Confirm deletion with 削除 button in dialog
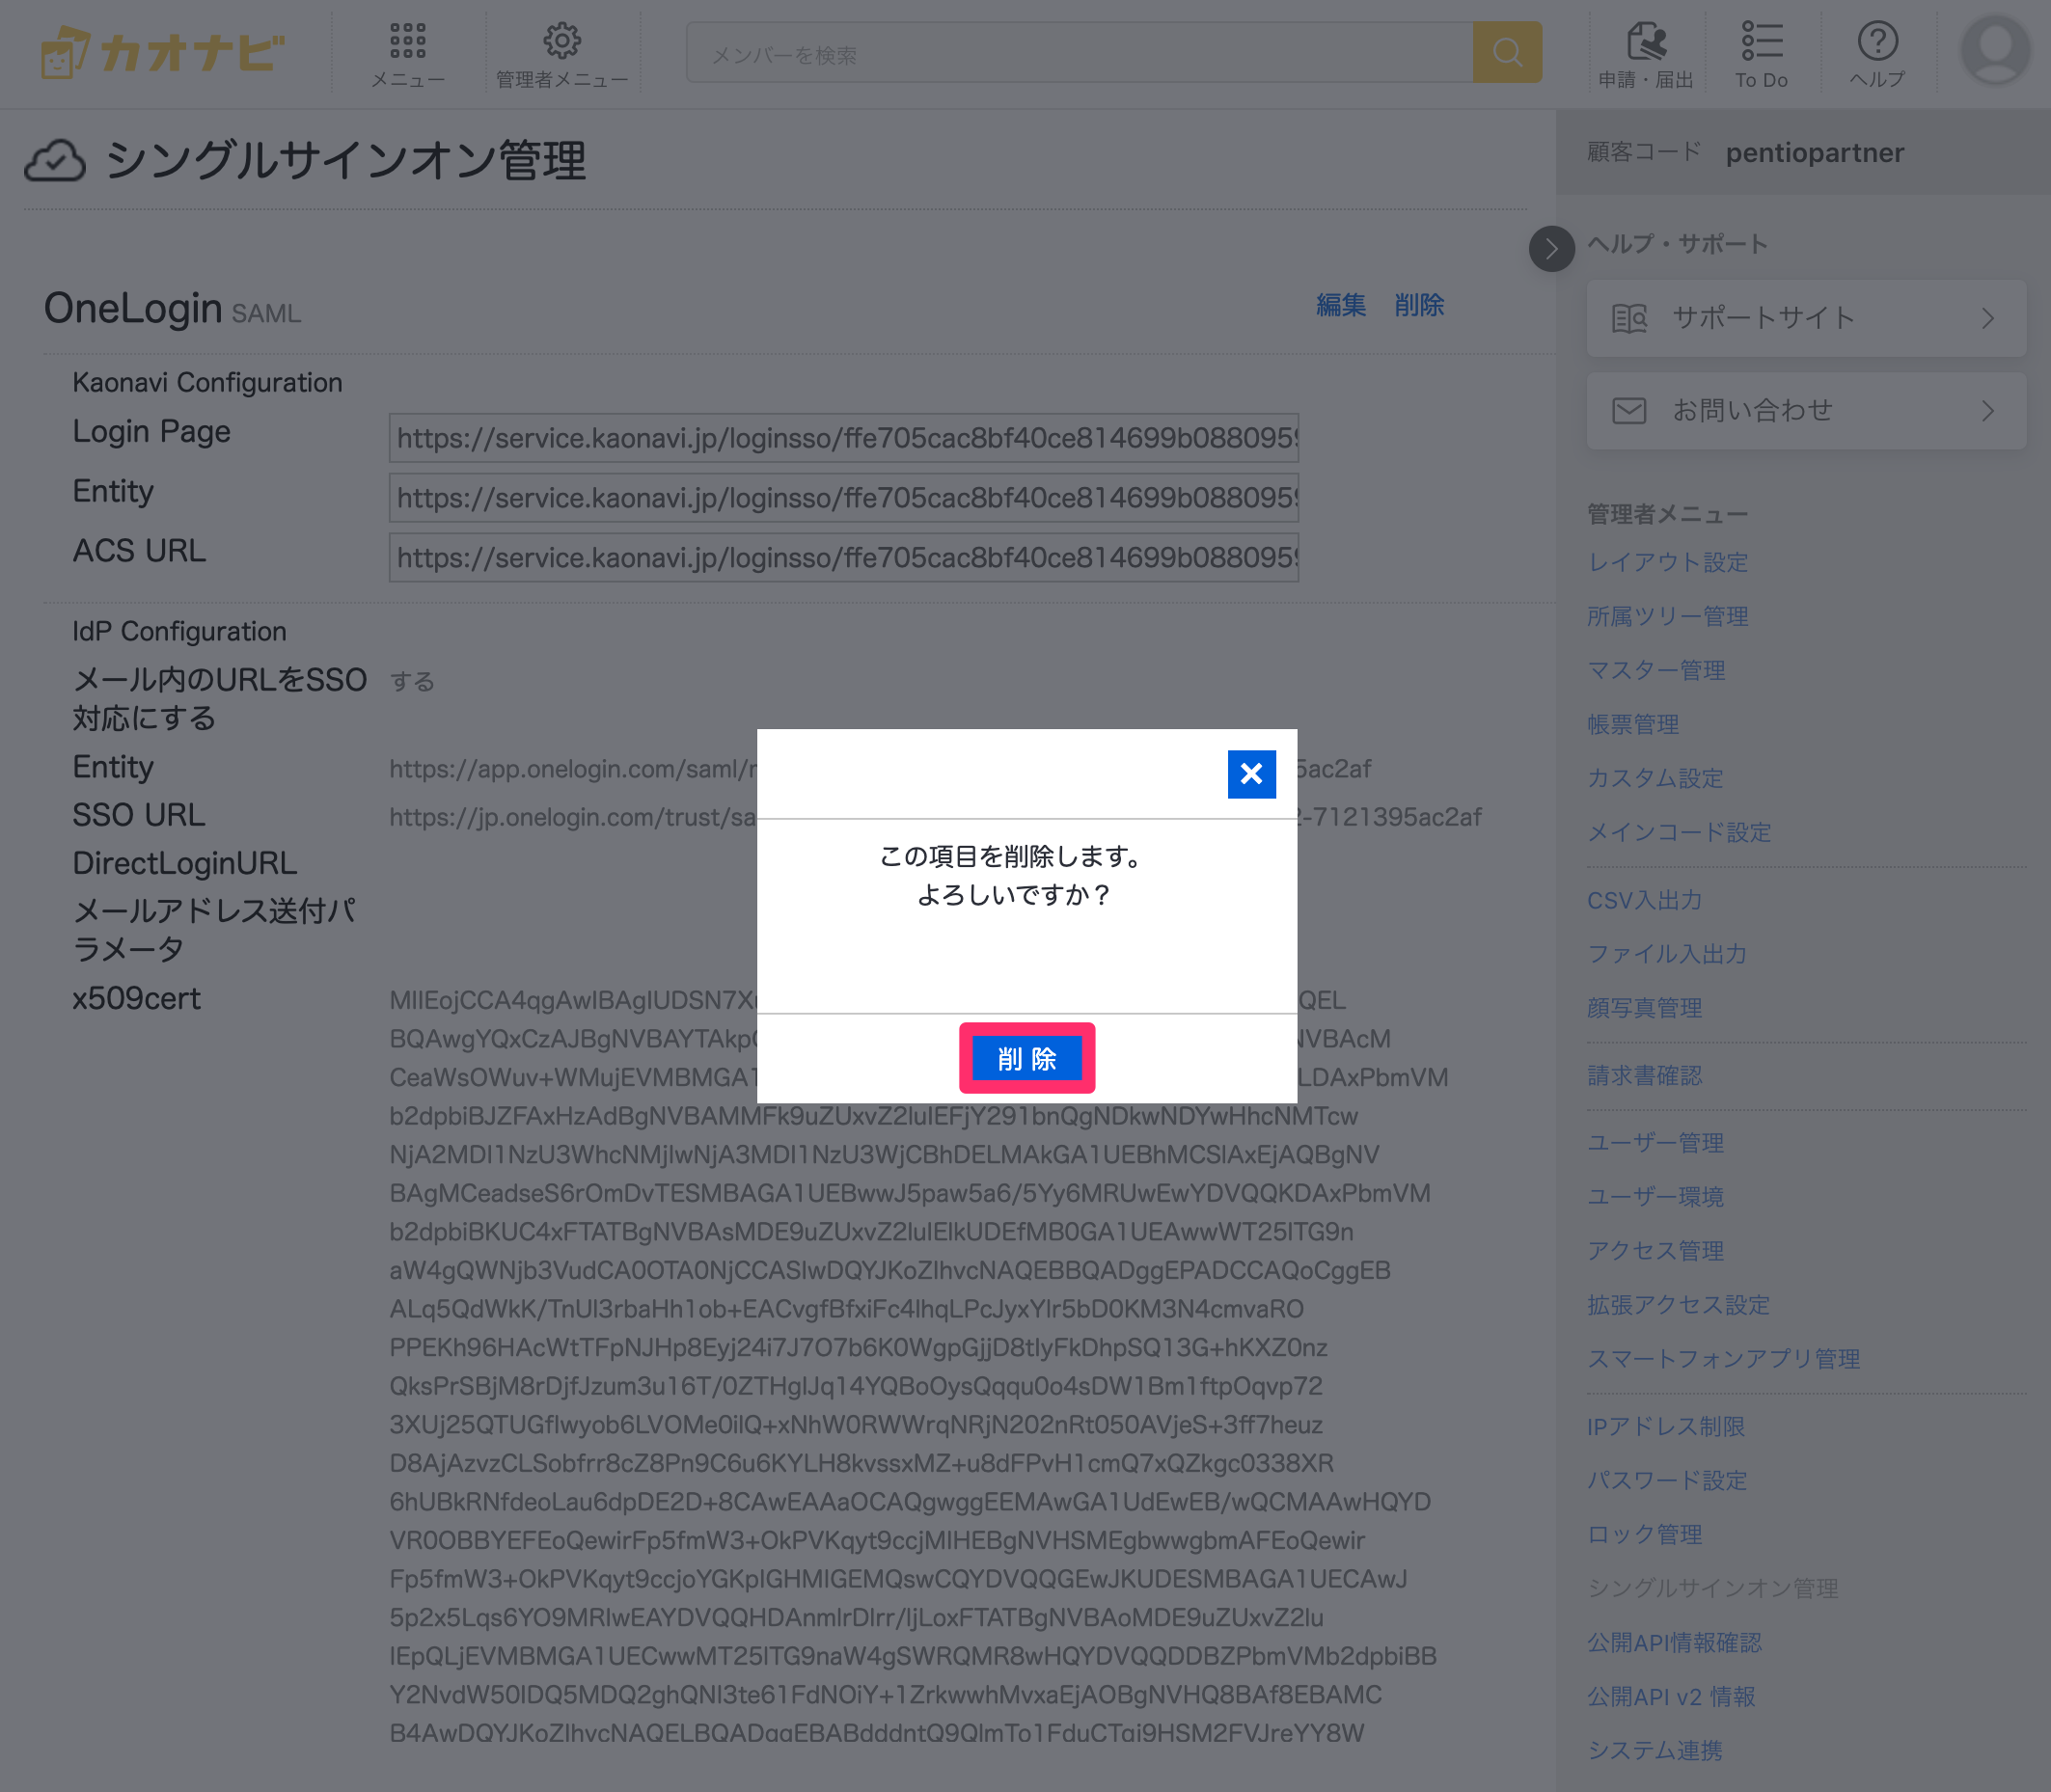Screen dimensions: 2051x1792 pyautogui.click(x=1027, y=1058)
